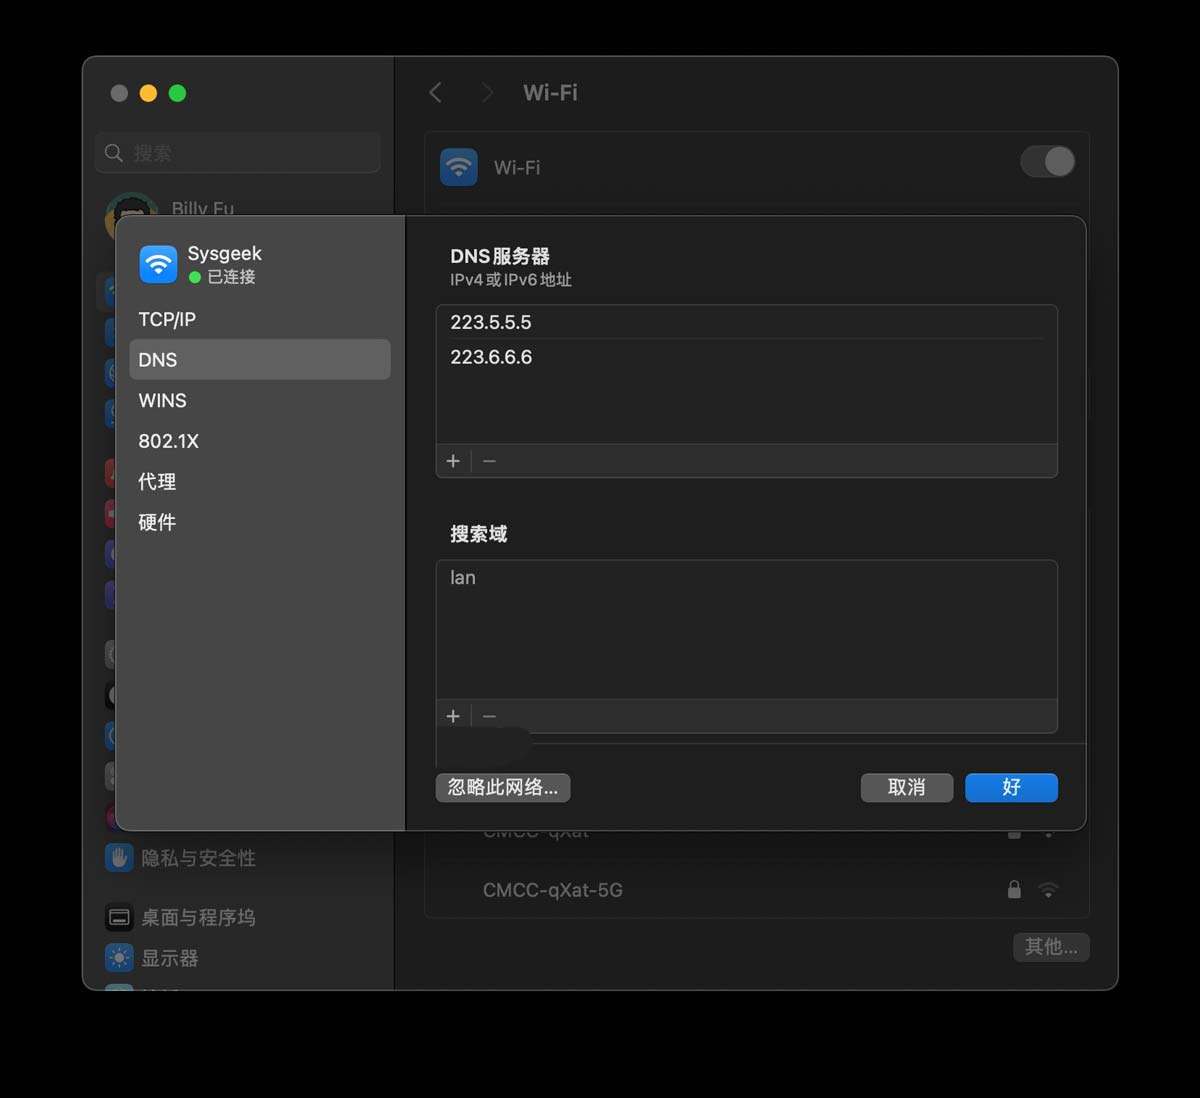Click the plus icon under 搜索域 list

coord(453,716)
